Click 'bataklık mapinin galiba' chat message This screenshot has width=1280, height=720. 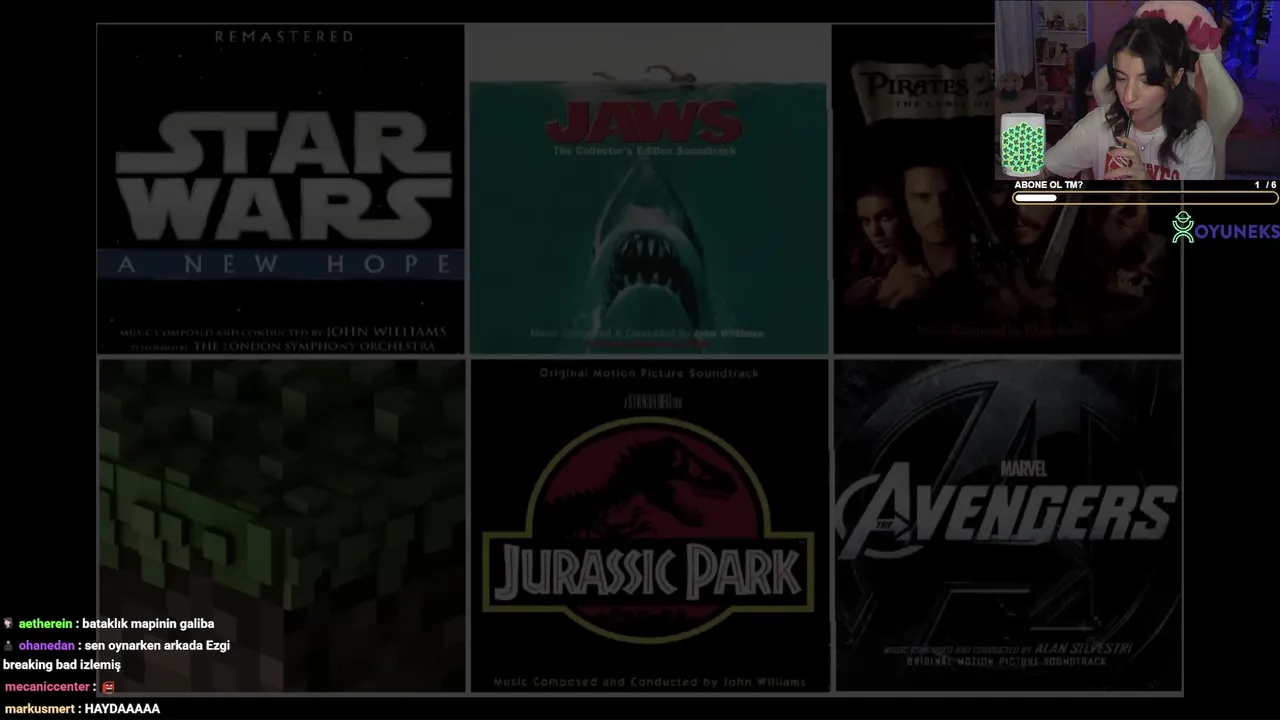click(148, 624)
